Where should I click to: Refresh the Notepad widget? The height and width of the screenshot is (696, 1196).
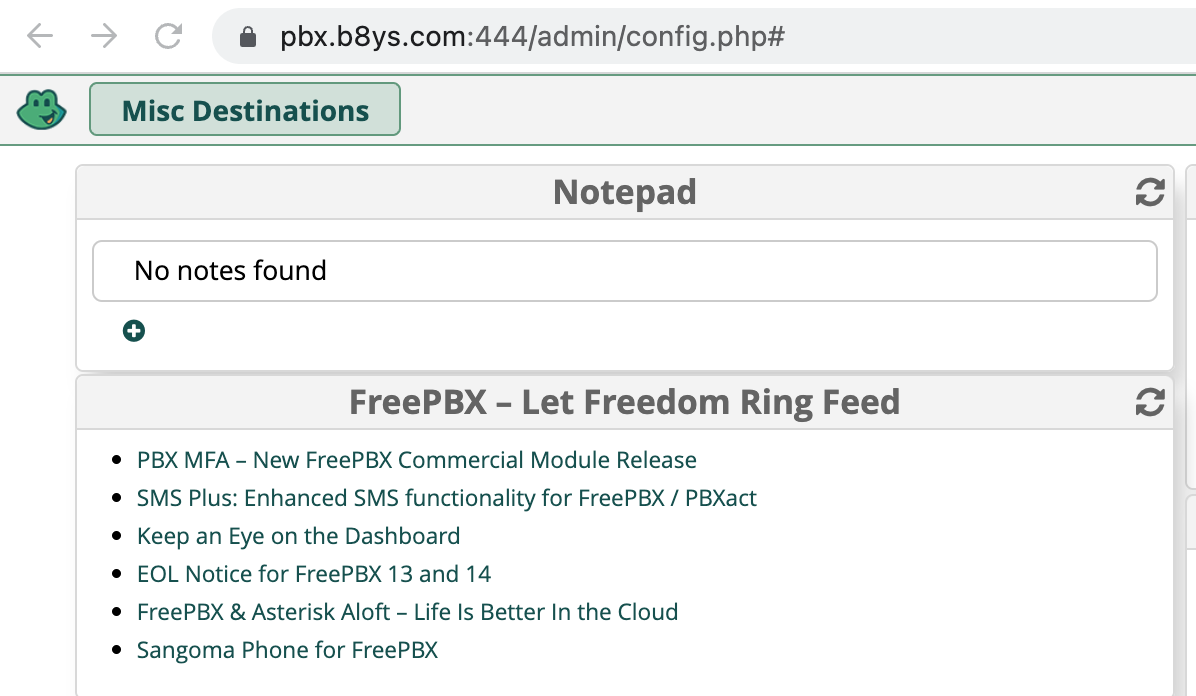pos(1150,193)
